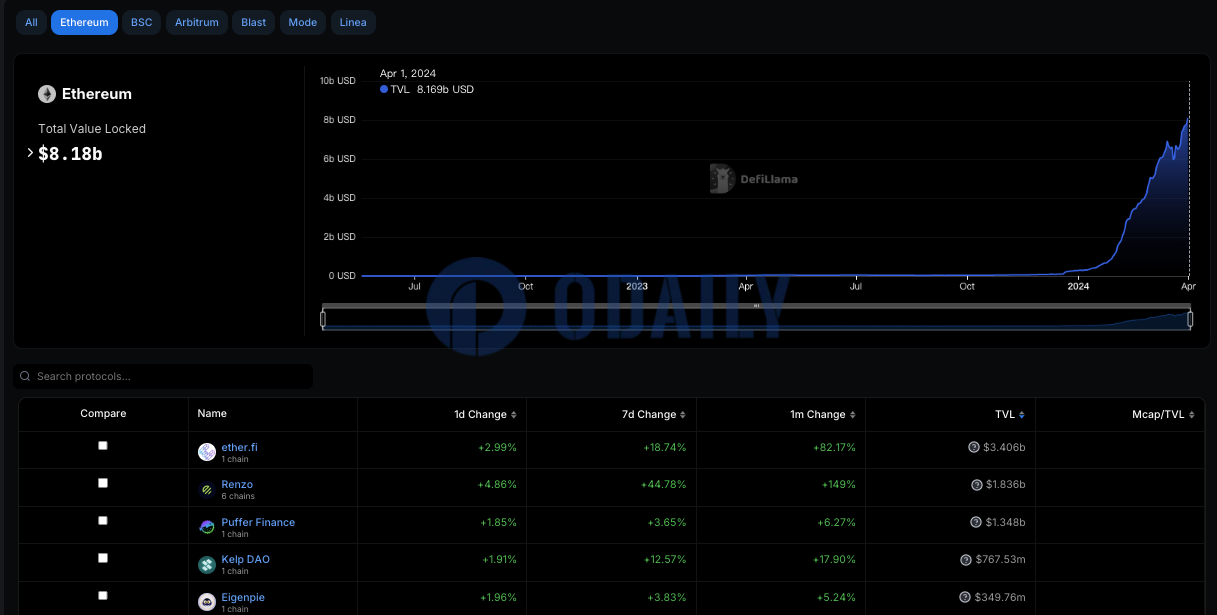The image size is (1217, 615).
Task: Open the Renzo protocol link
Action: pos(237,484)
